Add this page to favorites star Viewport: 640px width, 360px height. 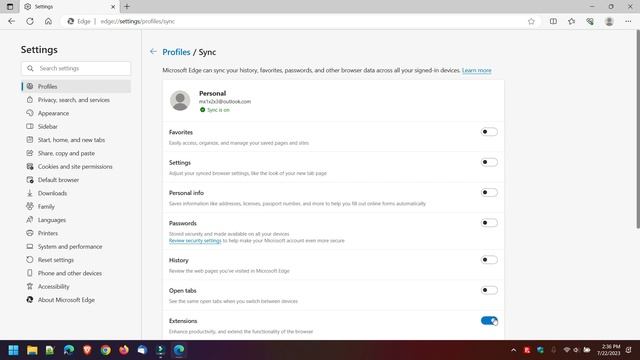pyautogui.click(x=531, y=21)
